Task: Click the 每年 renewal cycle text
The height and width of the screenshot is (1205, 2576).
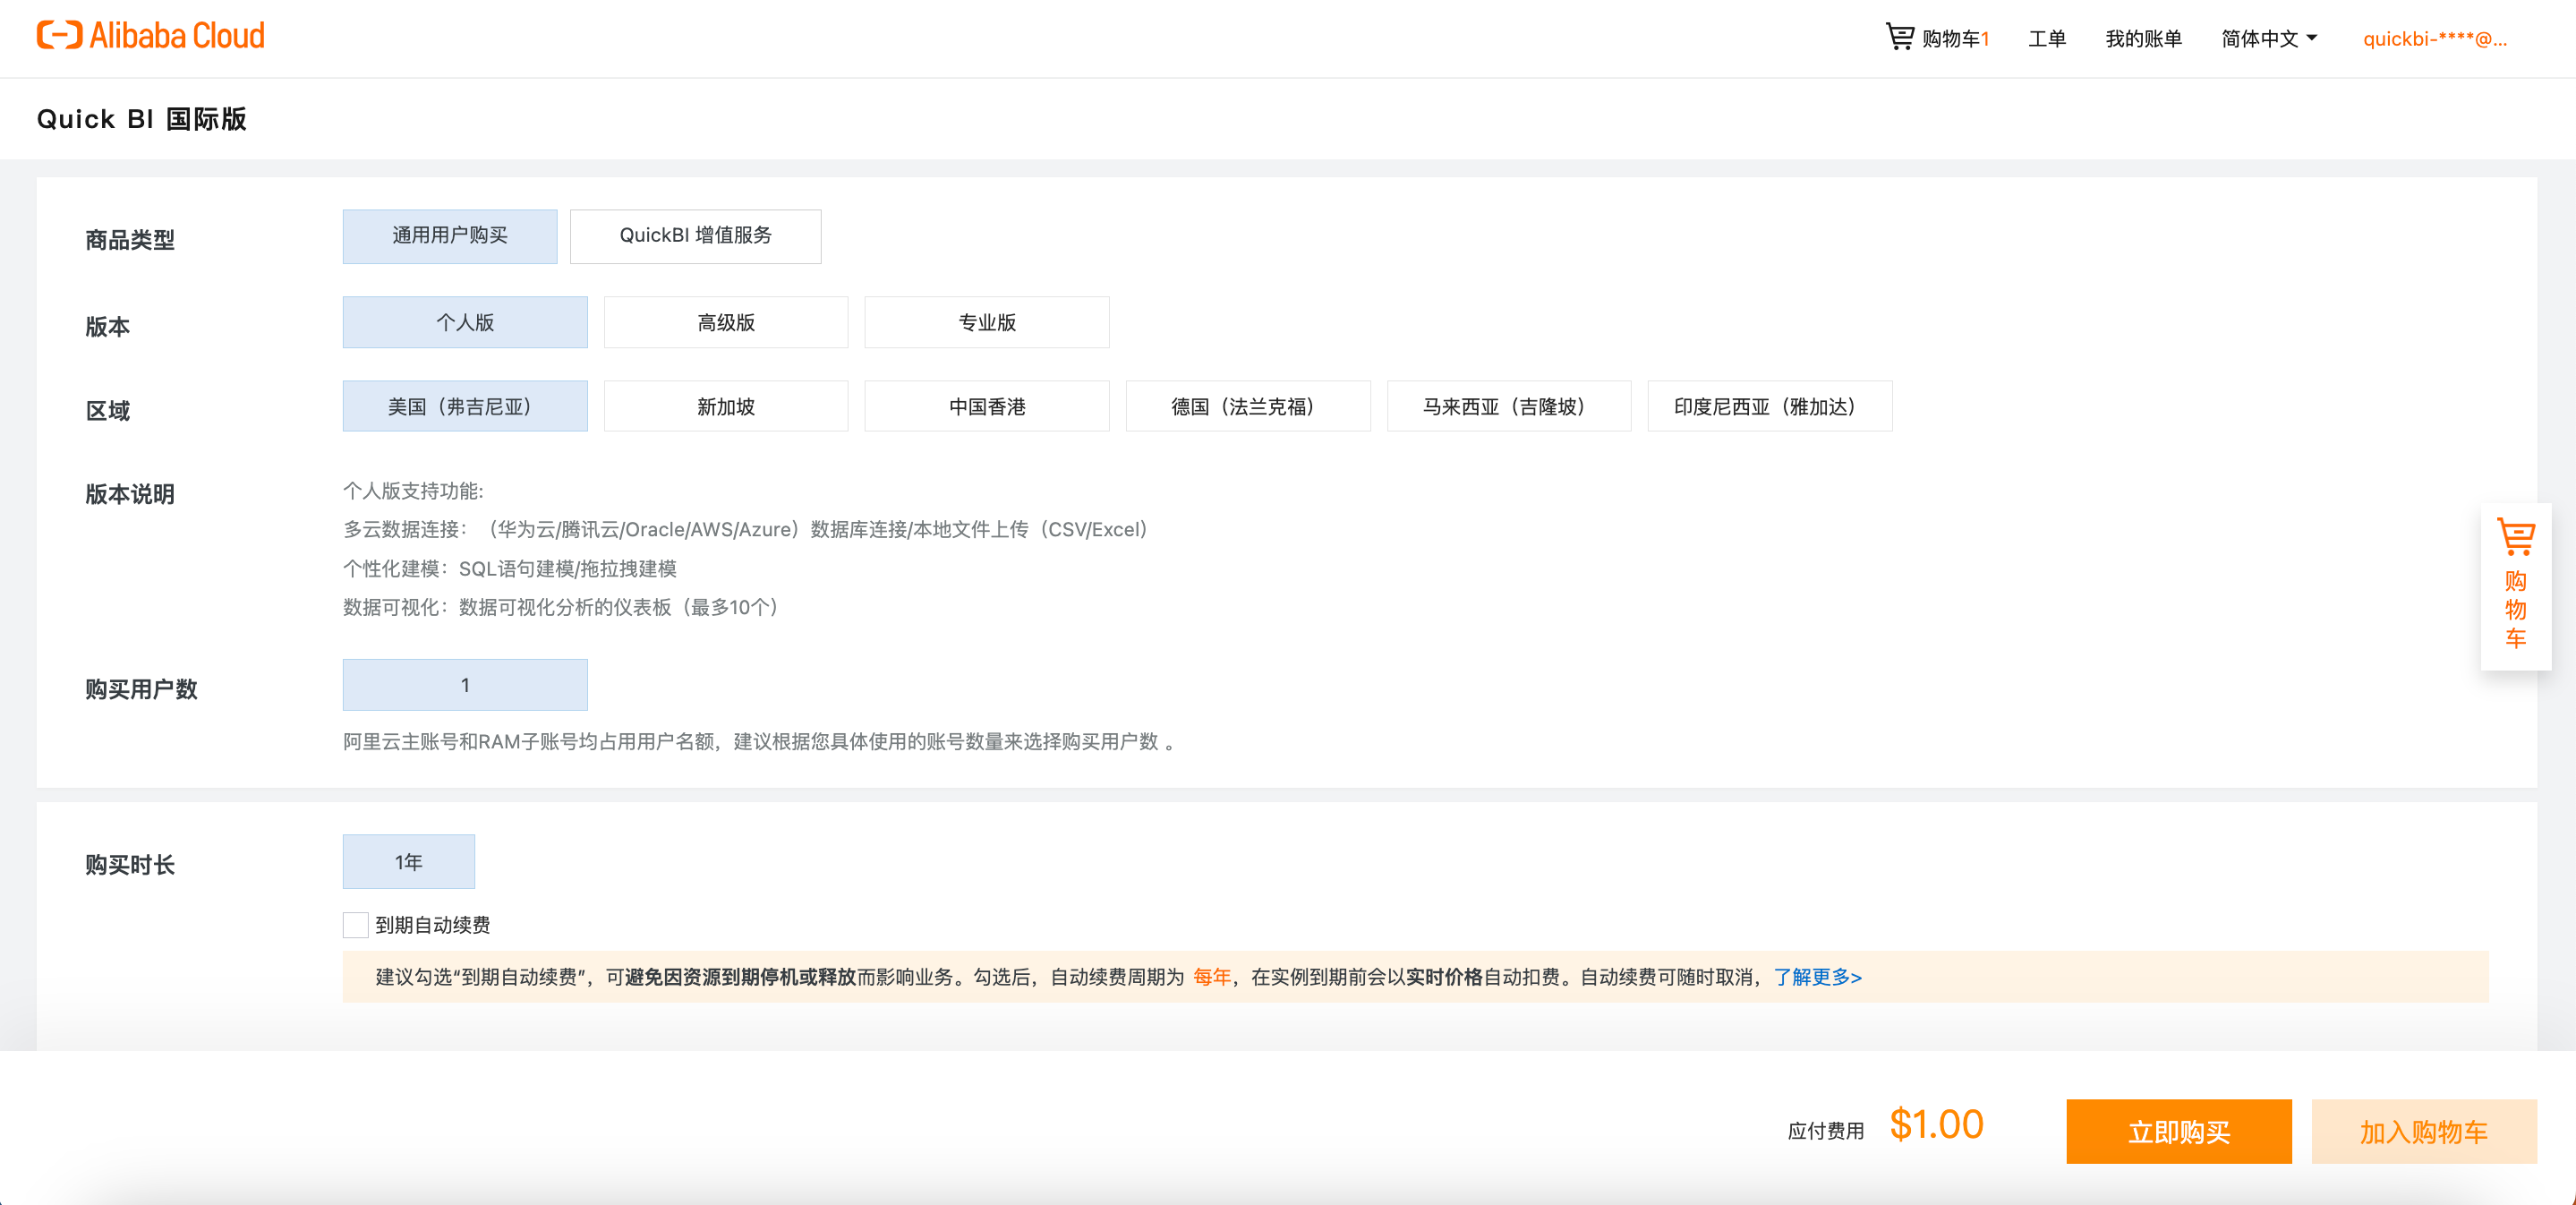Action: pos(1212,977)
